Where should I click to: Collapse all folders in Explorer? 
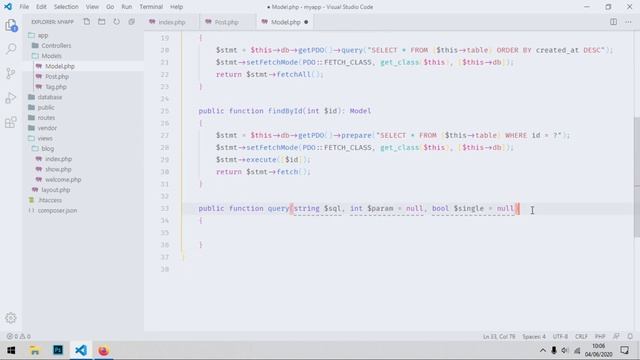131,22
